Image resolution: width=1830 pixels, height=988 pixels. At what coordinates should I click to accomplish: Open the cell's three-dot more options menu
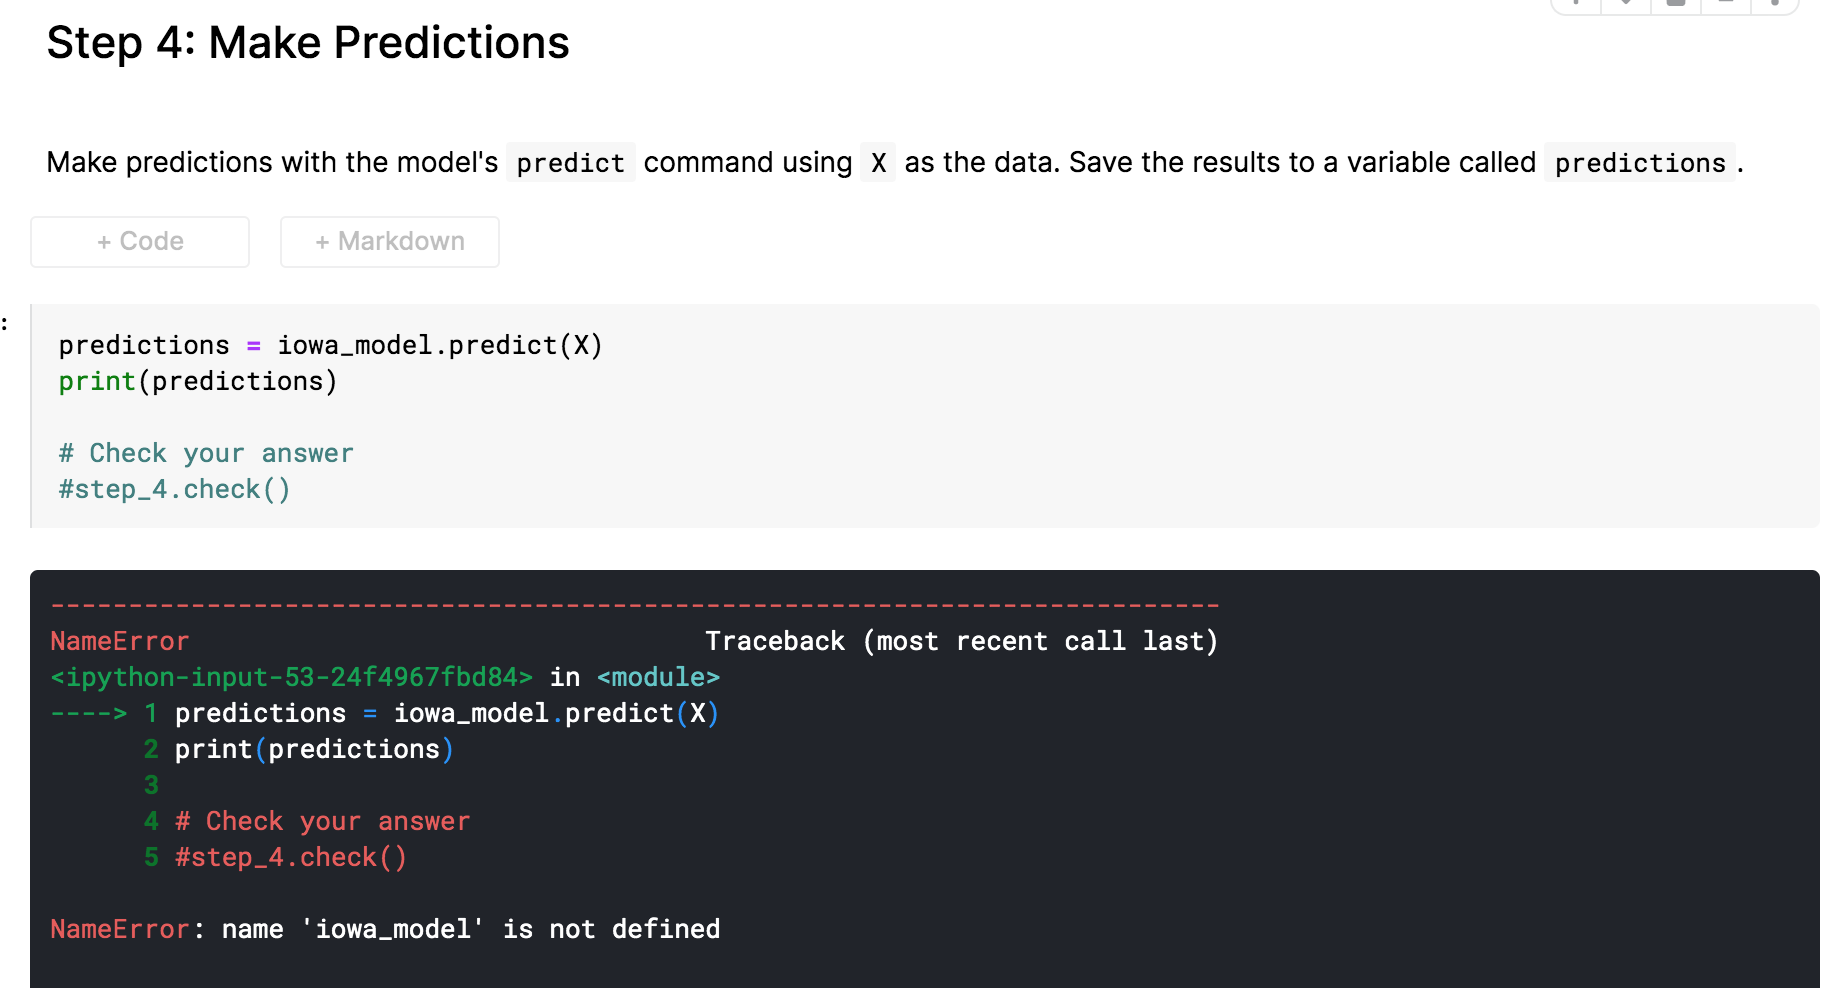1774,4
